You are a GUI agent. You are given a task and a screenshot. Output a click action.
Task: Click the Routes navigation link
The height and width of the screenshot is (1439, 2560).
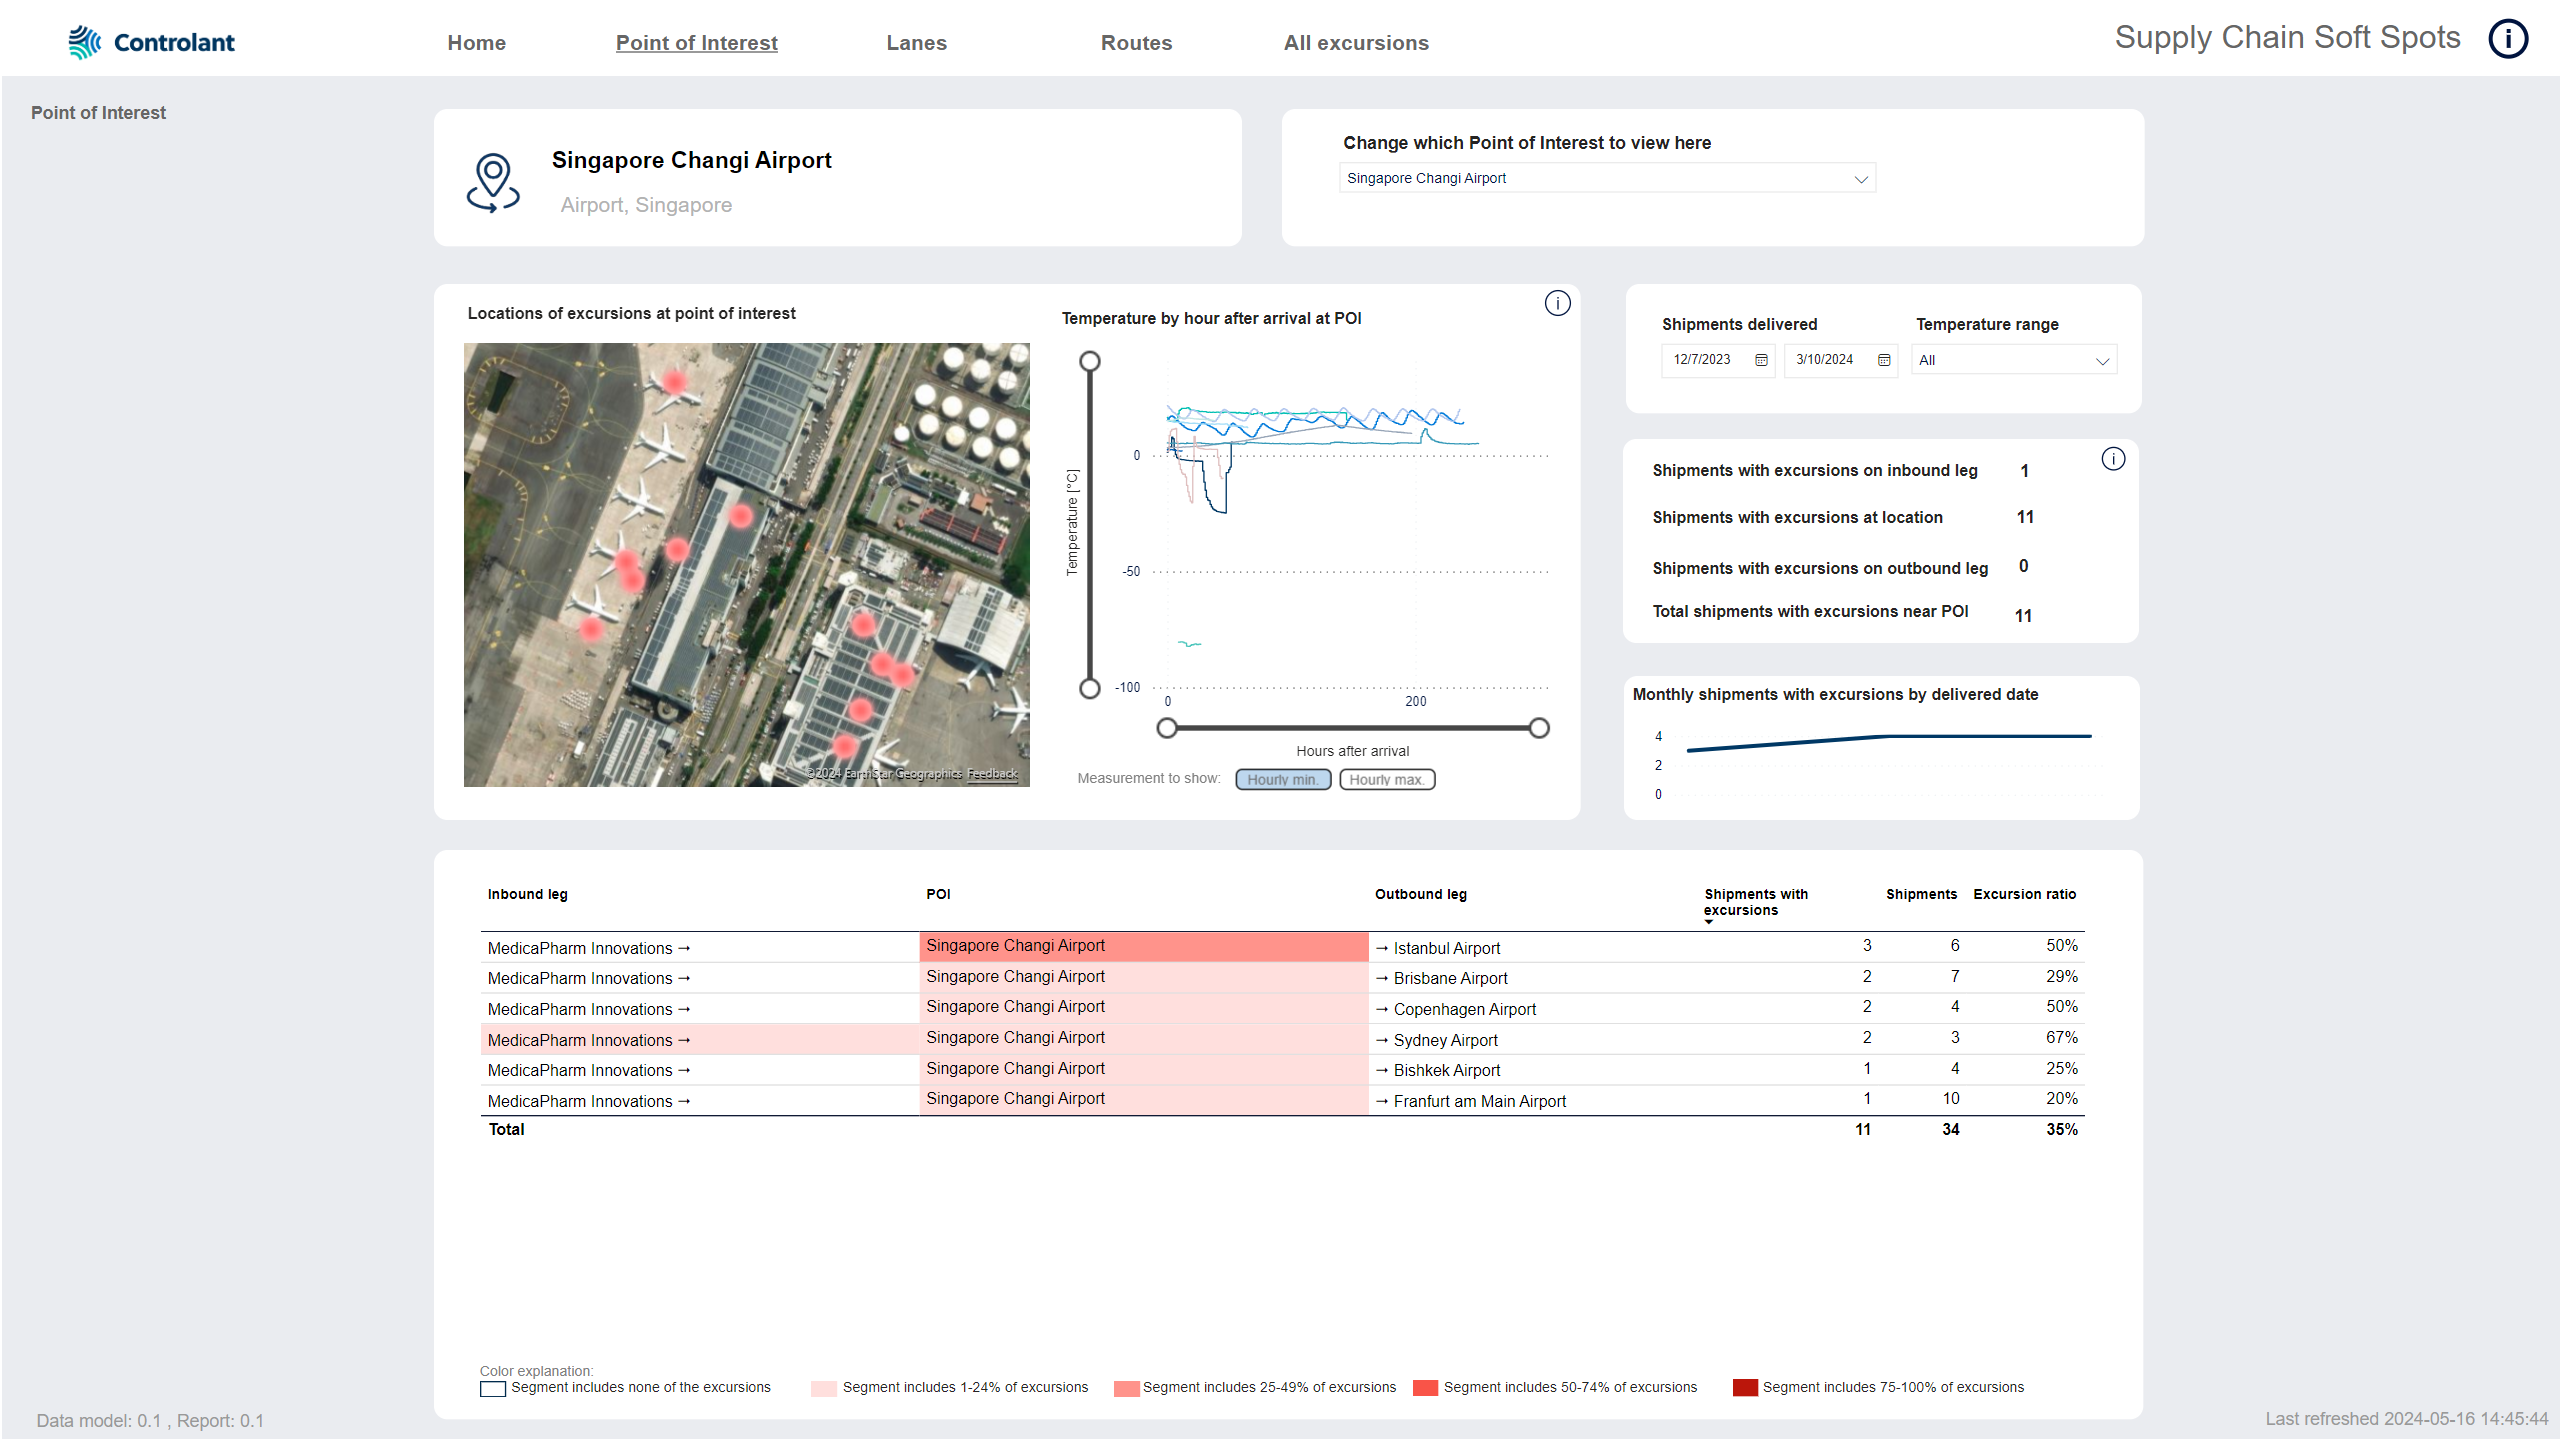pyautogui.click(x=1132, y=42)
